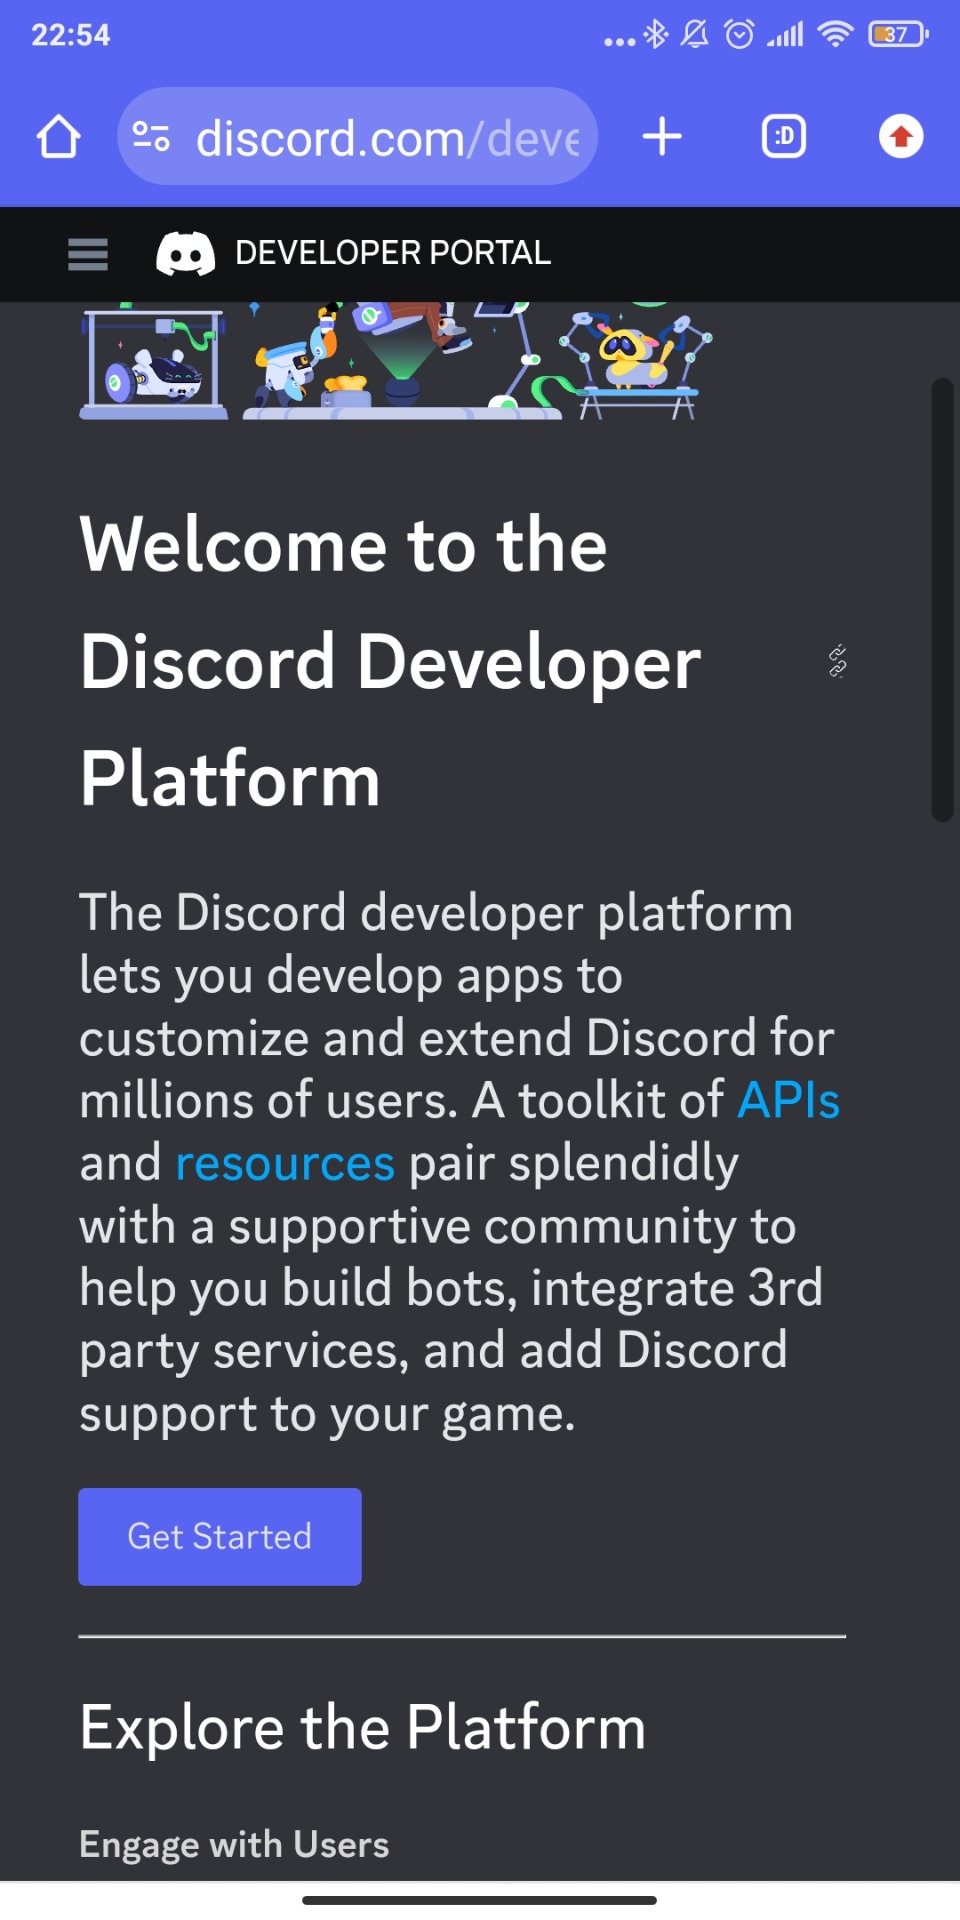Tap the muted notification bell icon
Viewport: 960px width, 1920px height.
695,35
